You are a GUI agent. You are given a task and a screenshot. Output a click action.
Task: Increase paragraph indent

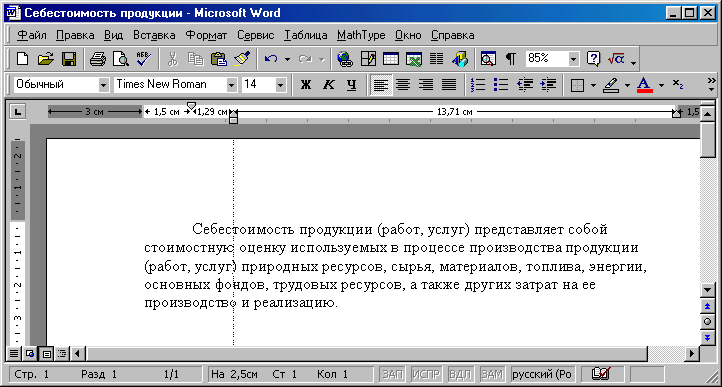548,85
